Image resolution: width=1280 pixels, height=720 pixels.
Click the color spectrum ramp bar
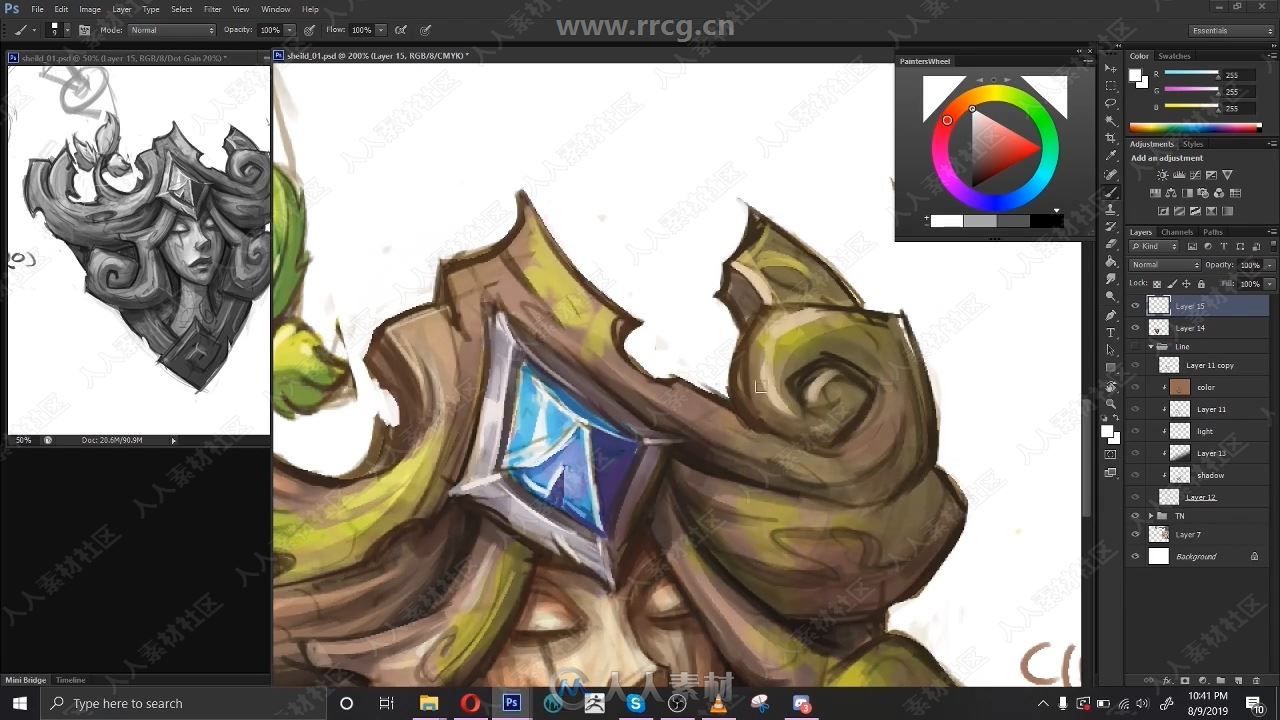click(x=1195, y=127)
